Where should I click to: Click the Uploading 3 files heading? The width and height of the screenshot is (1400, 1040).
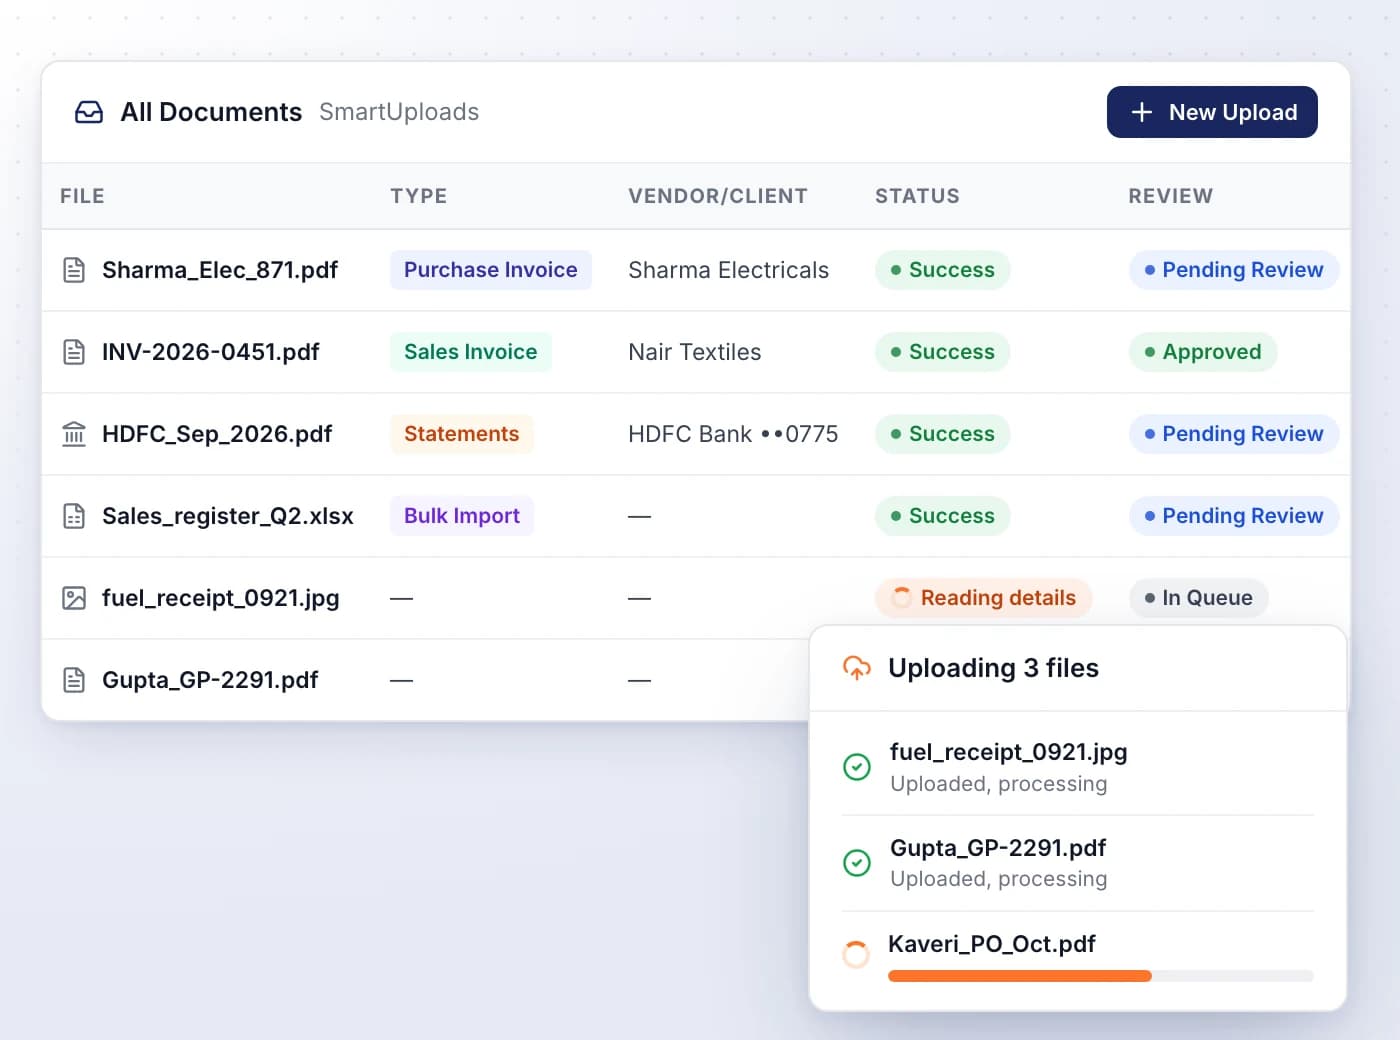pos(993,668)
